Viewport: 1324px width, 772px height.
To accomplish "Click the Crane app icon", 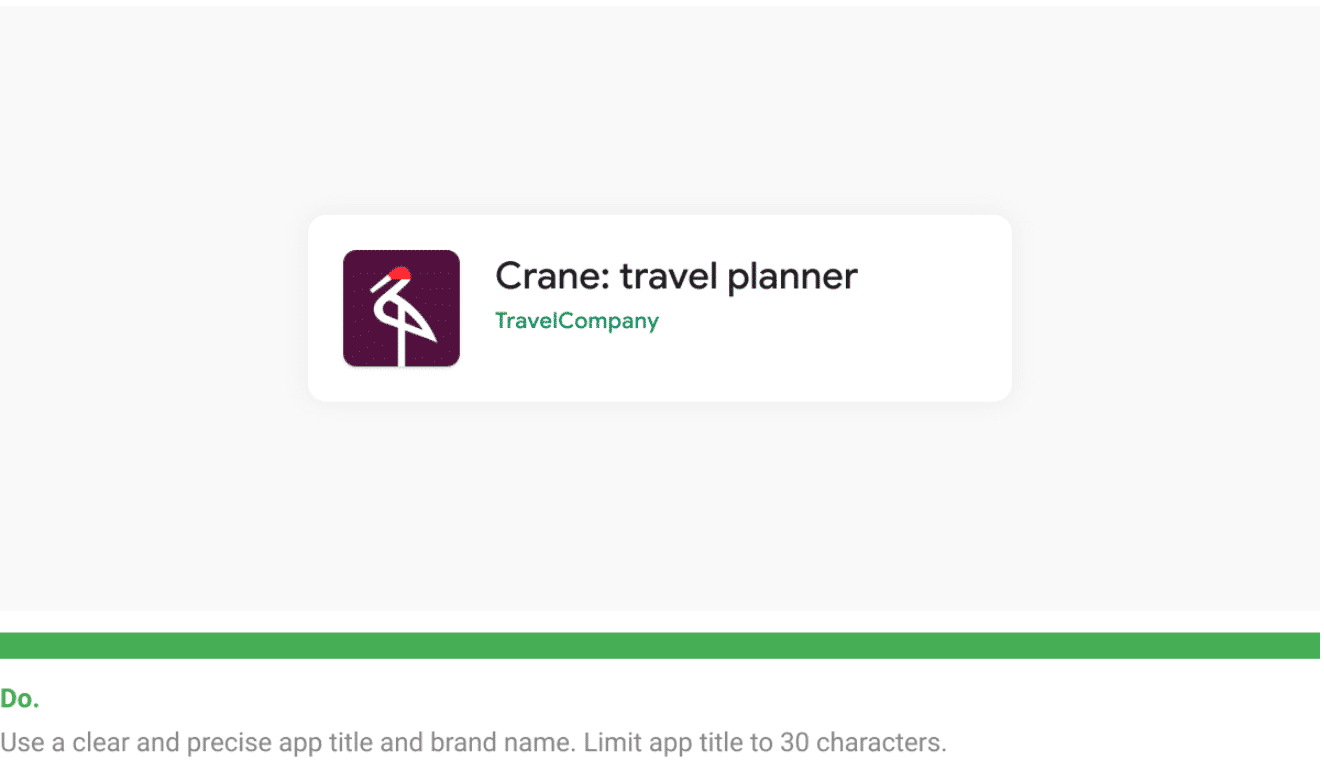I will (401, 308).
